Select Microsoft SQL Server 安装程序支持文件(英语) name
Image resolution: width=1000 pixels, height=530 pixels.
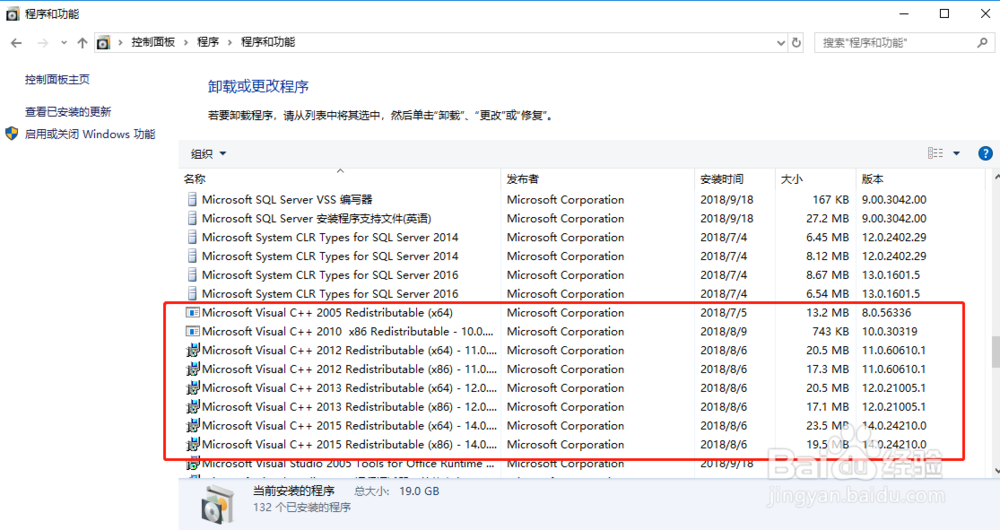point(316,219)
